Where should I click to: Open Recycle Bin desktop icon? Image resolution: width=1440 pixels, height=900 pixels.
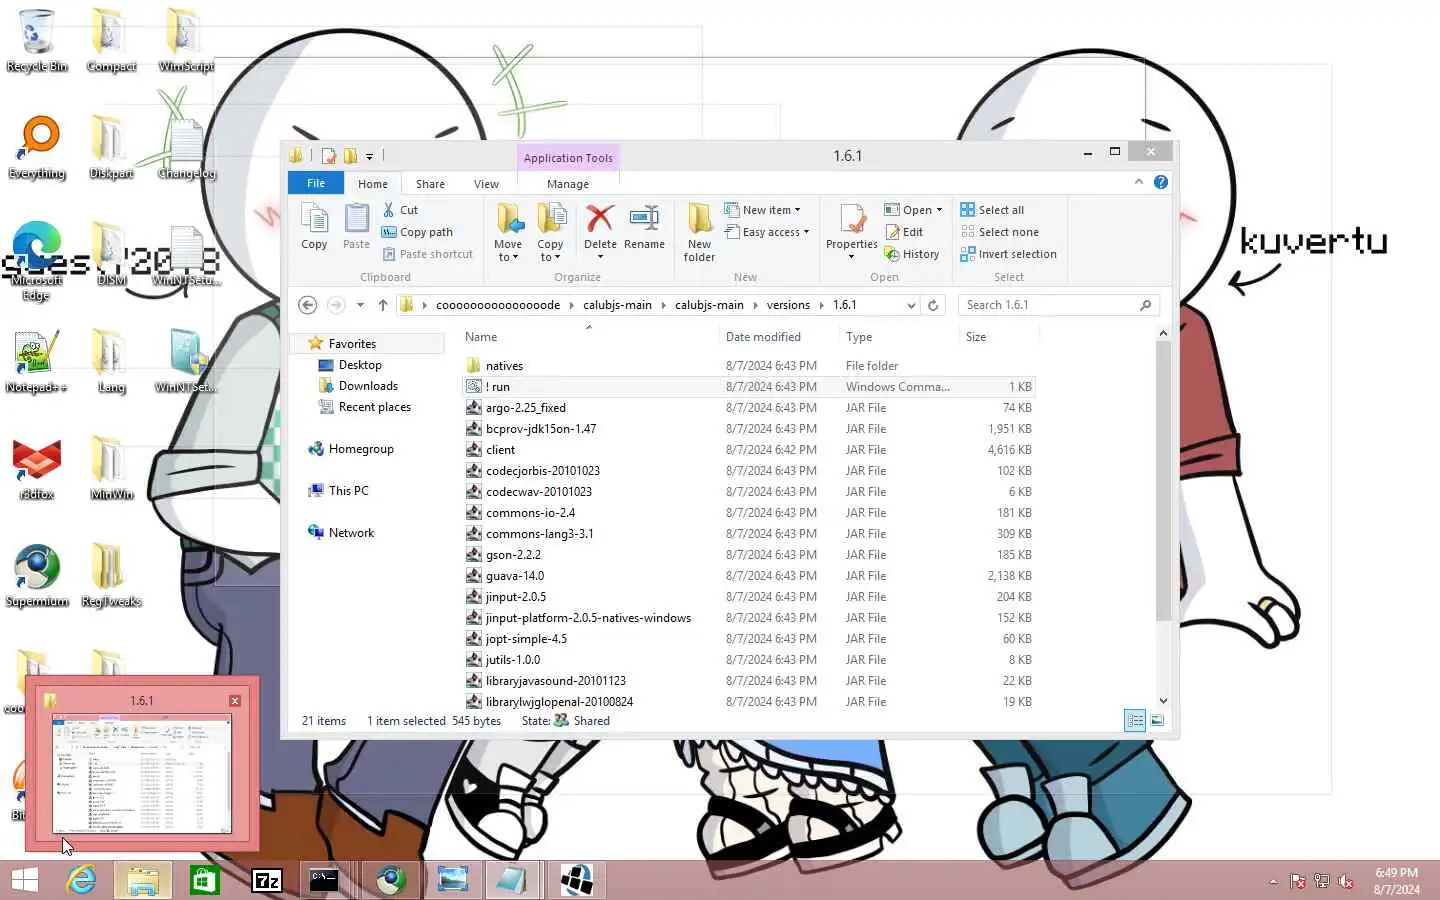pyautogui.click(x=37, y=41)
